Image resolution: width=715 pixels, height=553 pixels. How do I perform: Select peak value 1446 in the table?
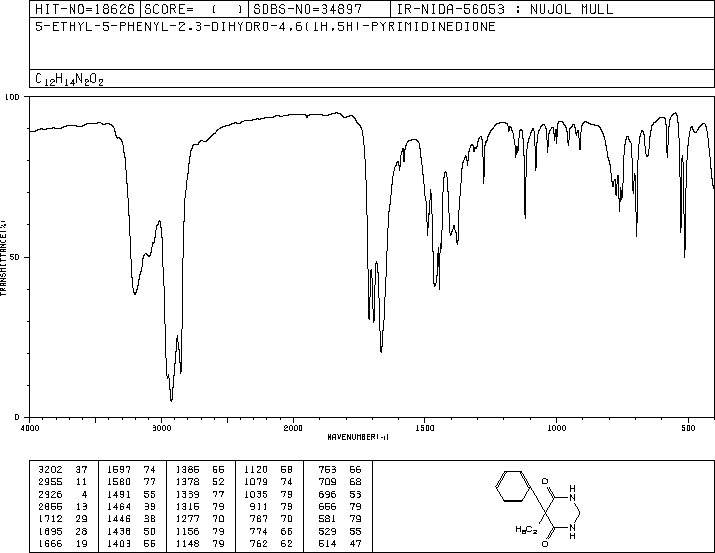tap(119, 519)
